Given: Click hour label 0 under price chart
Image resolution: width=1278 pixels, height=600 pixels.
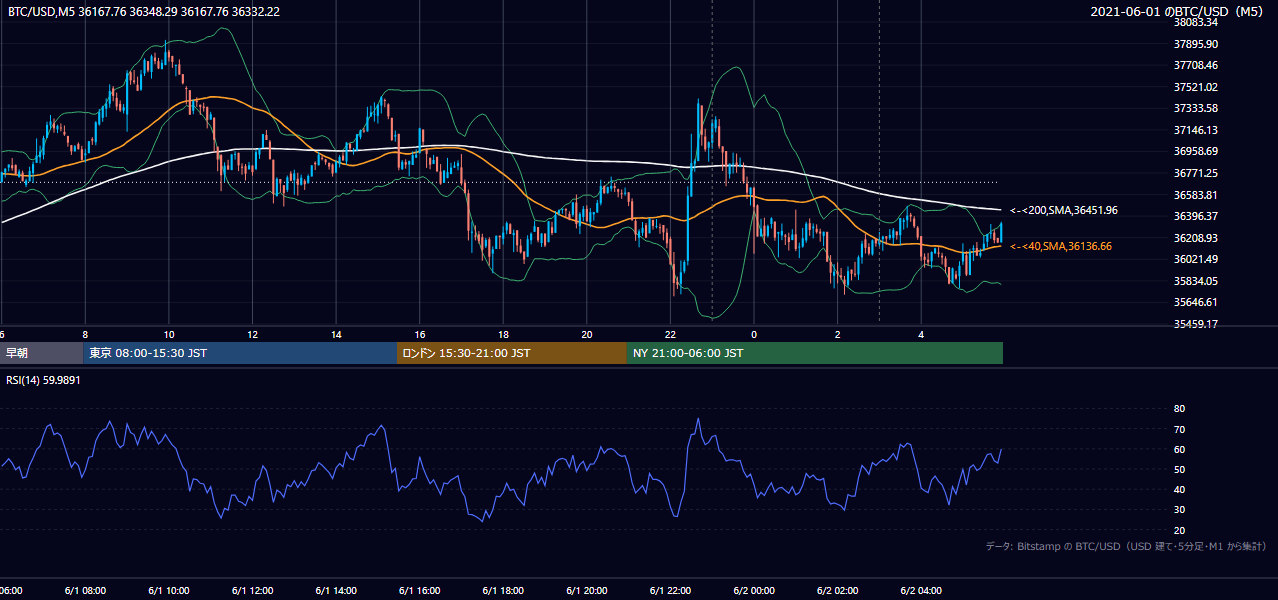Looking at the screenshot, I should pyautogui.click(x=754, y=334).
